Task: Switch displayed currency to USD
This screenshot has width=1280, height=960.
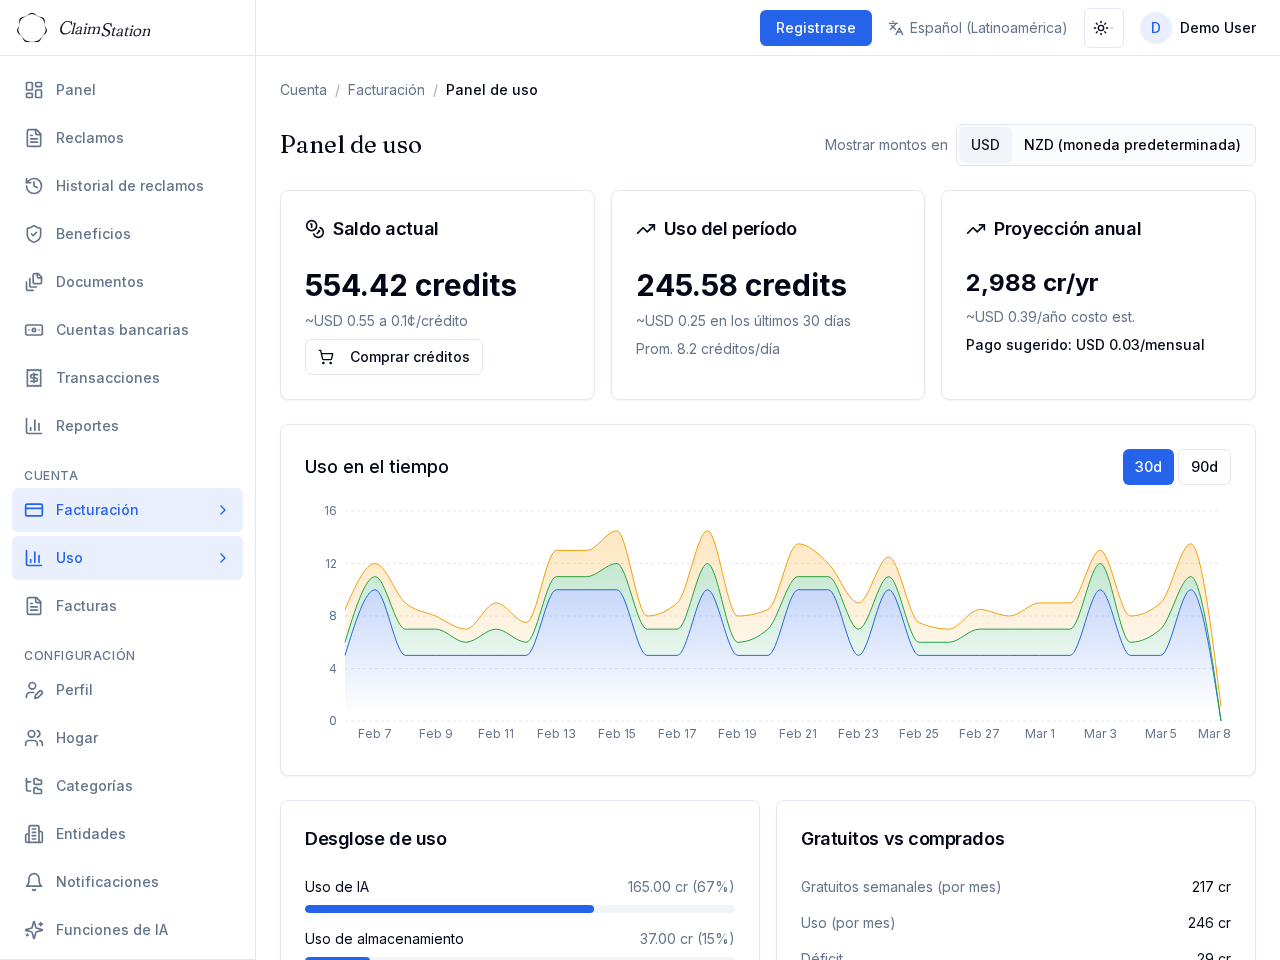Action: click(985, 145)
